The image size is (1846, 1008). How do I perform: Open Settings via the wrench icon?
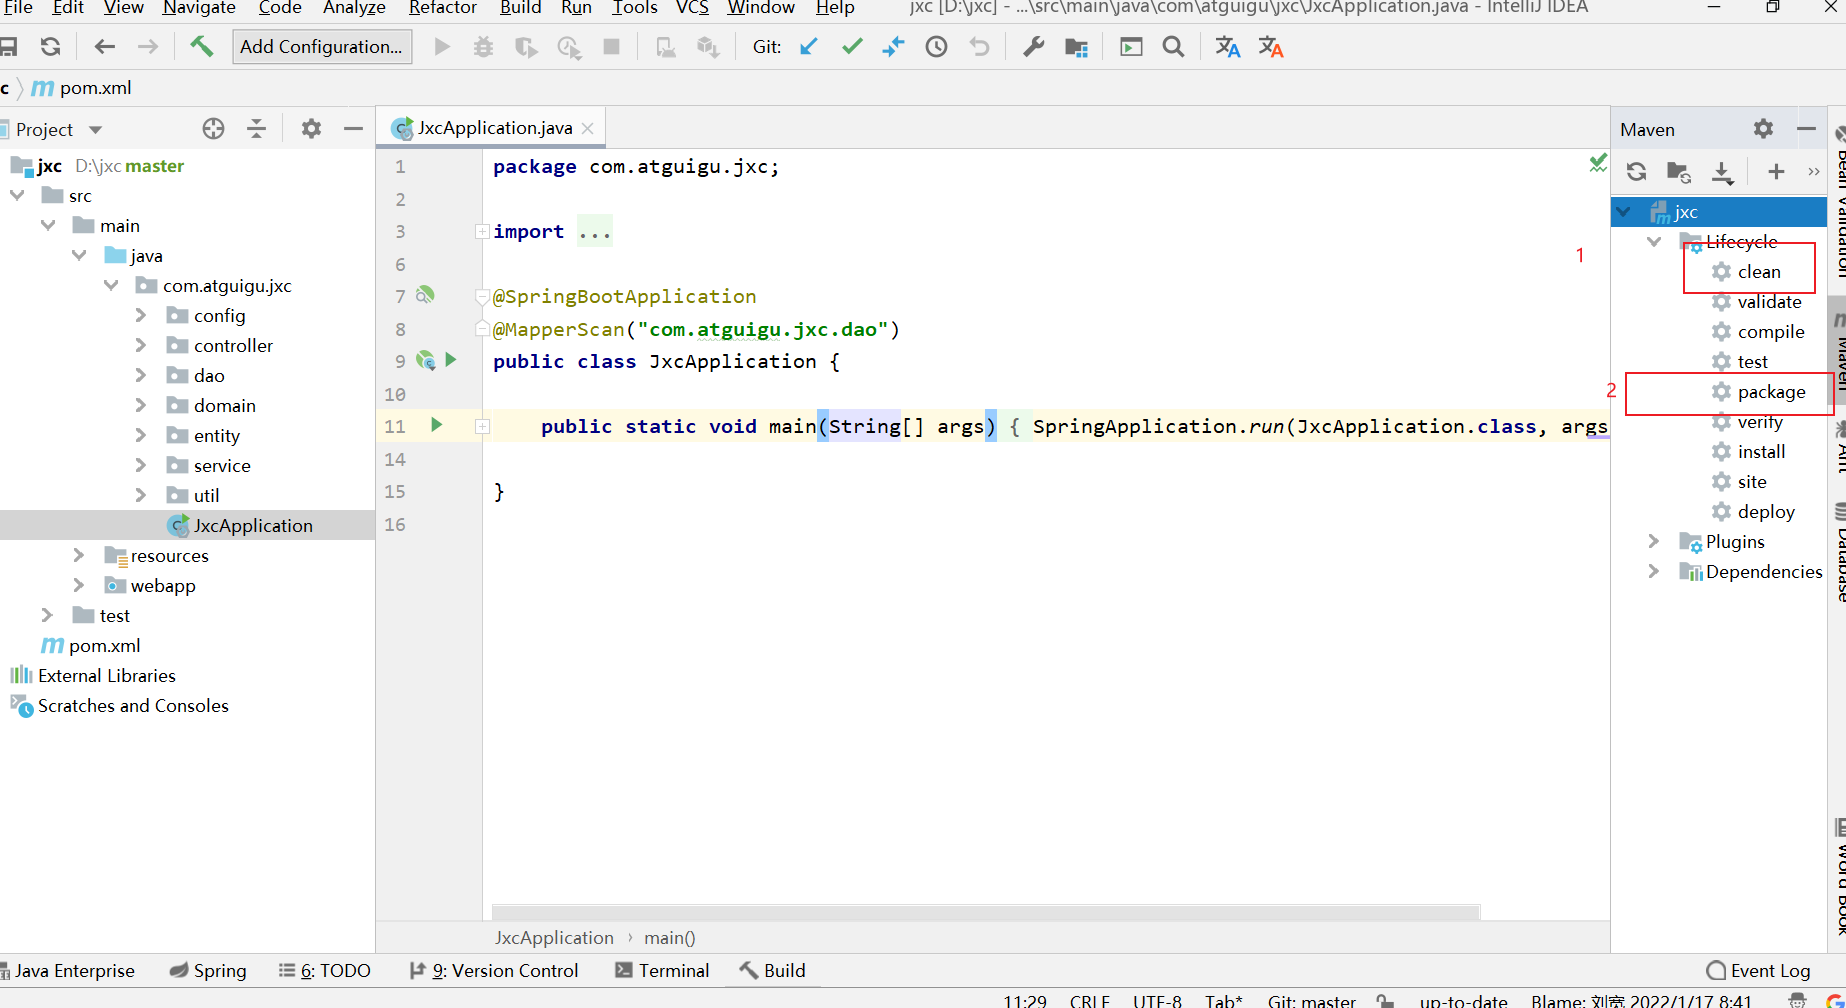point(1033,47)
